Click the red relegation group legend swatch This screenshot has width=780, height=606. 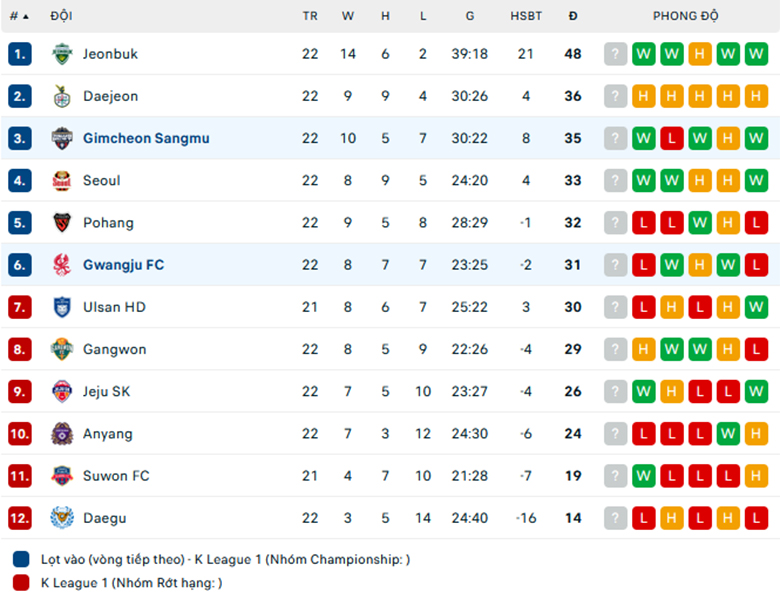point(21,583)
